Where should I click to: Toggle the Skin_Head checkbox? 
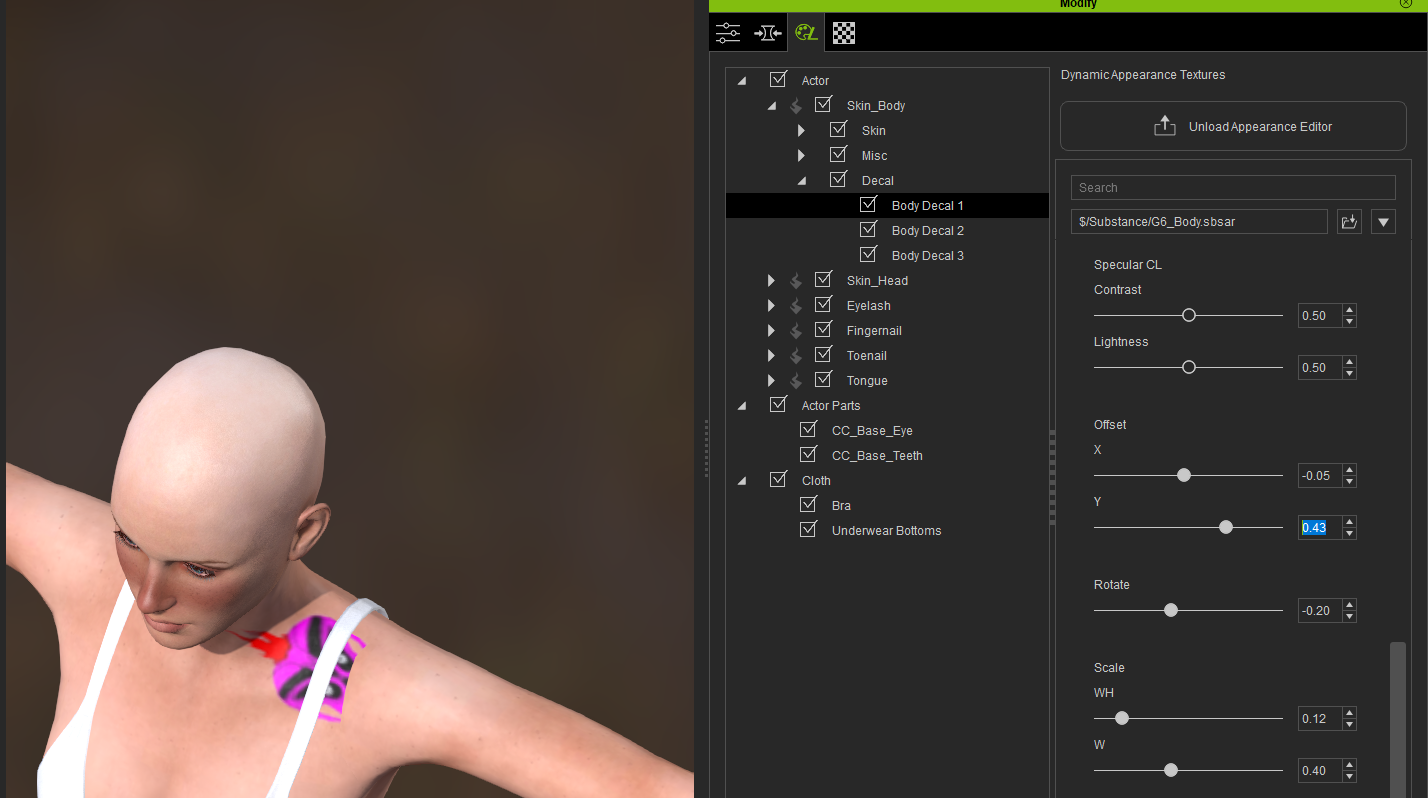coord(823,279)
